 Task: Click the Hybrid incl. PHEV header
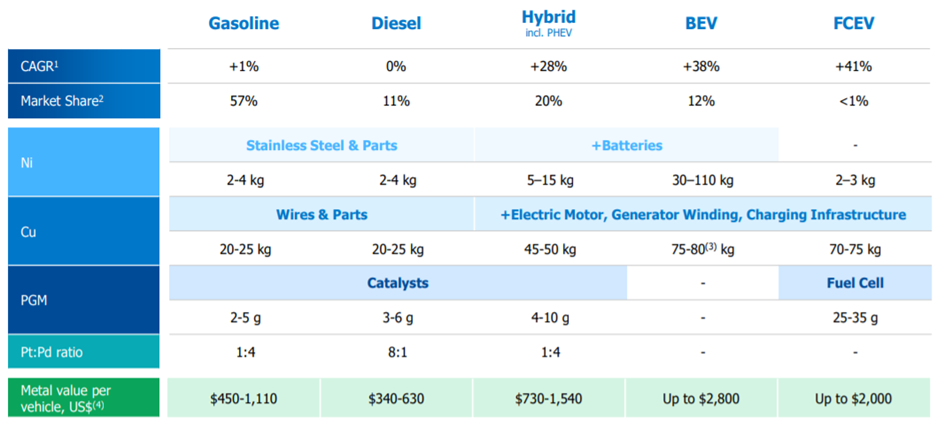point(548,20)
